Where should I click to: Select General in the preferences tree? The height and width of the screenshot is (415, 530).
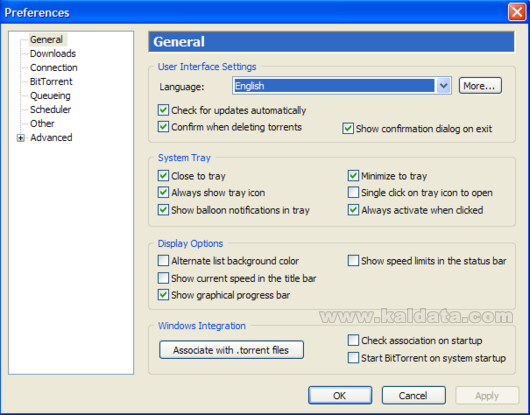tap(47, 40)
